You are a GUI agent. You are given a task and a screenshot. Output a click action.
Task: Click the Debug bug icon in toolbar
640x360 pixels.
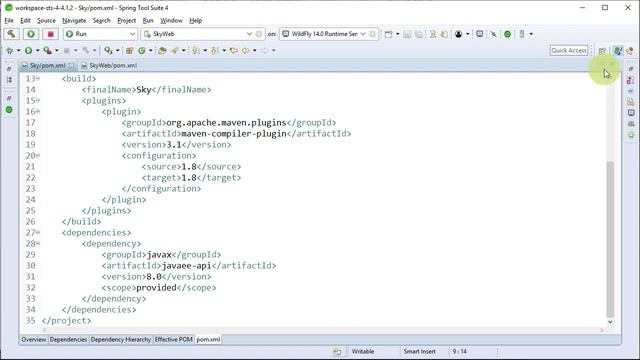10,51
